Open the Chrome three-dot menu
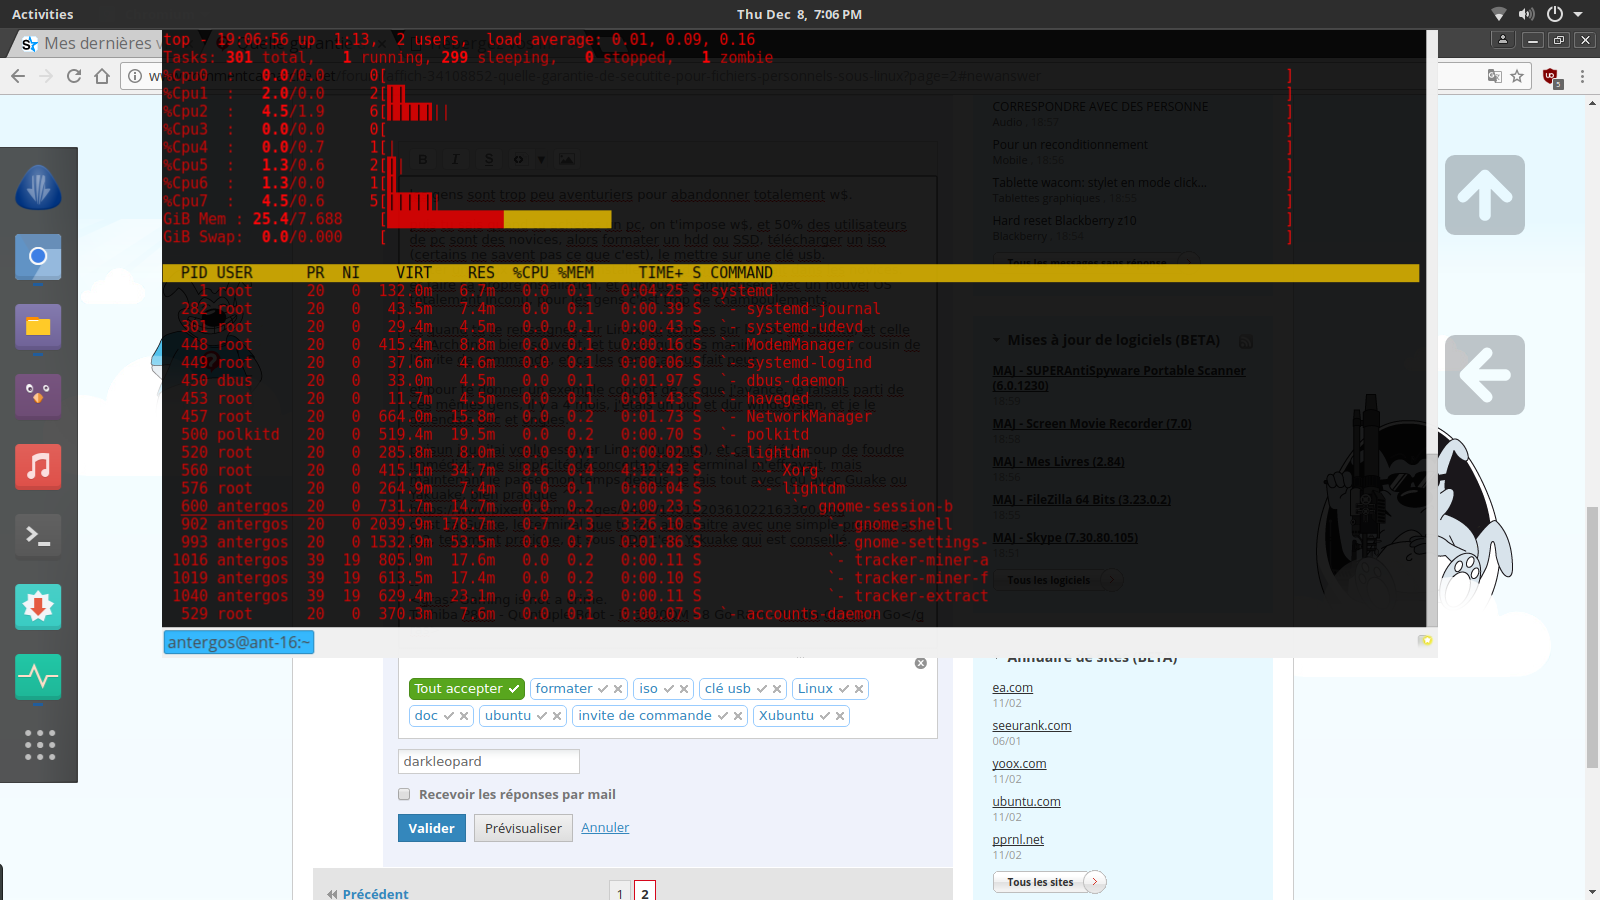 (x=1582, y=76)
